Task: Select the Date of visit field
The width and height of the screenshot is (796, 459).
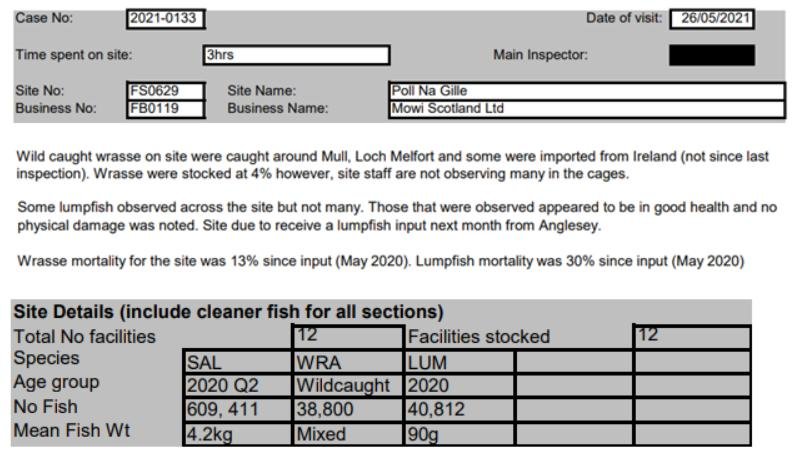Action: (711, 19)
